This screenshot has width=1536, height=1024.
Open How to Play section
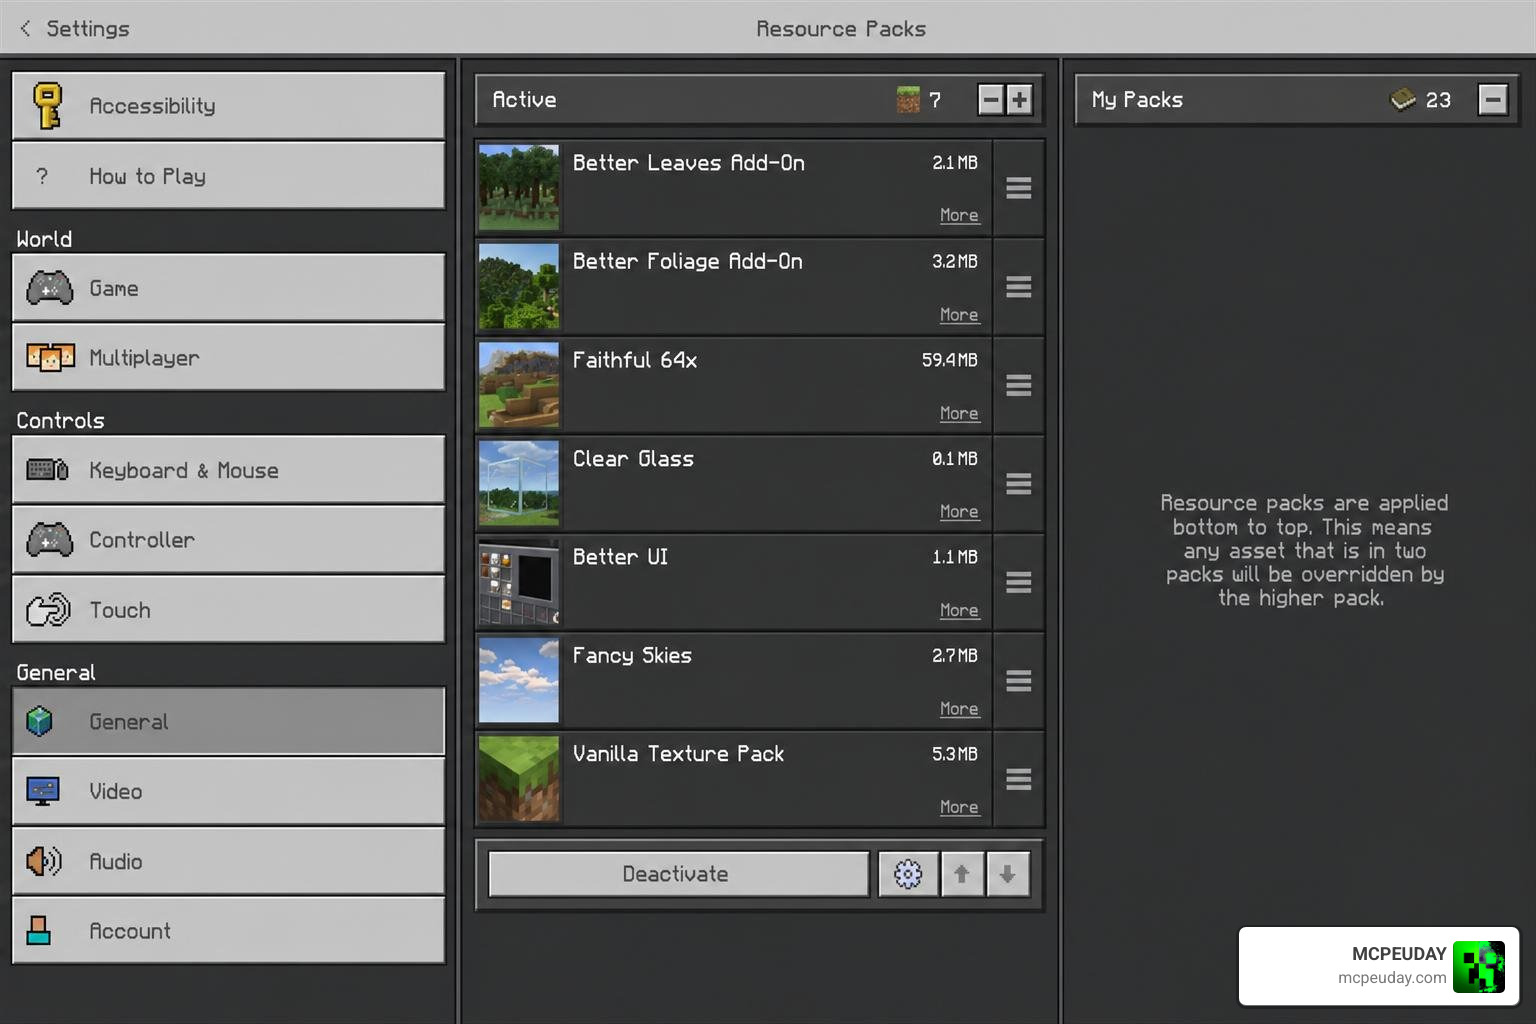[x=228, y=176]
